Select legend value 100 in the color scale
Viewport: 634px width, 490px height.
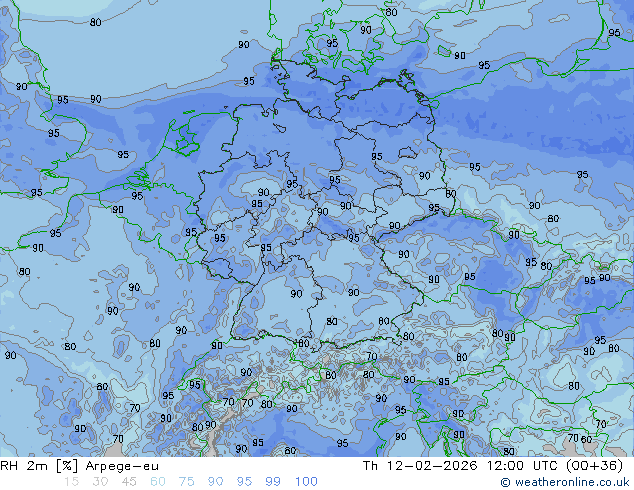(306, 482)
